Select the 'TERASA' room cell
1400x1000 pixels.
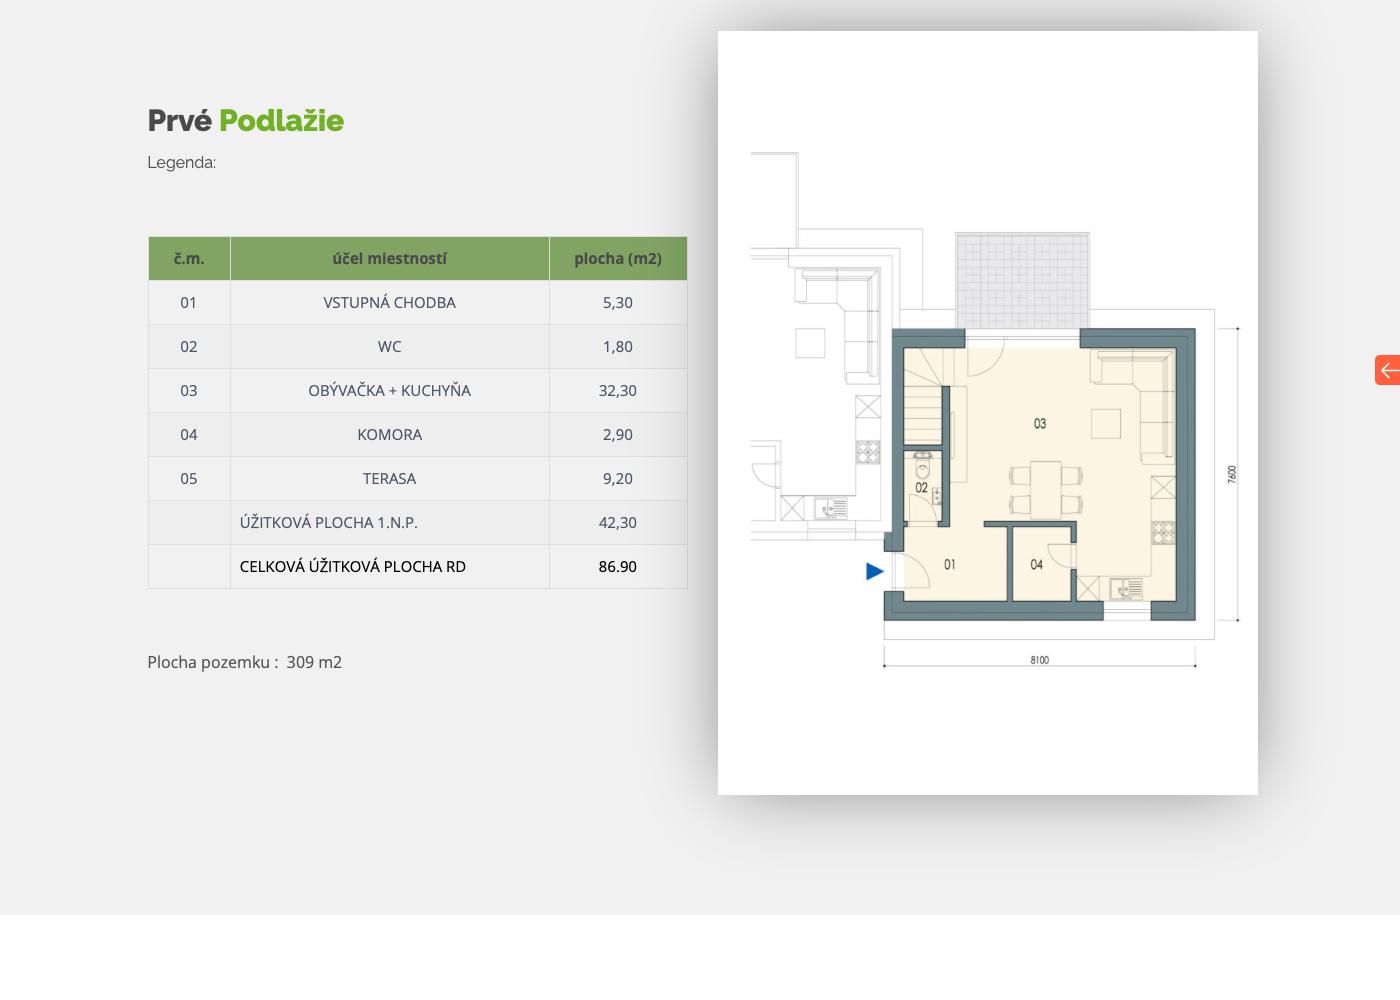click(390, 478)
